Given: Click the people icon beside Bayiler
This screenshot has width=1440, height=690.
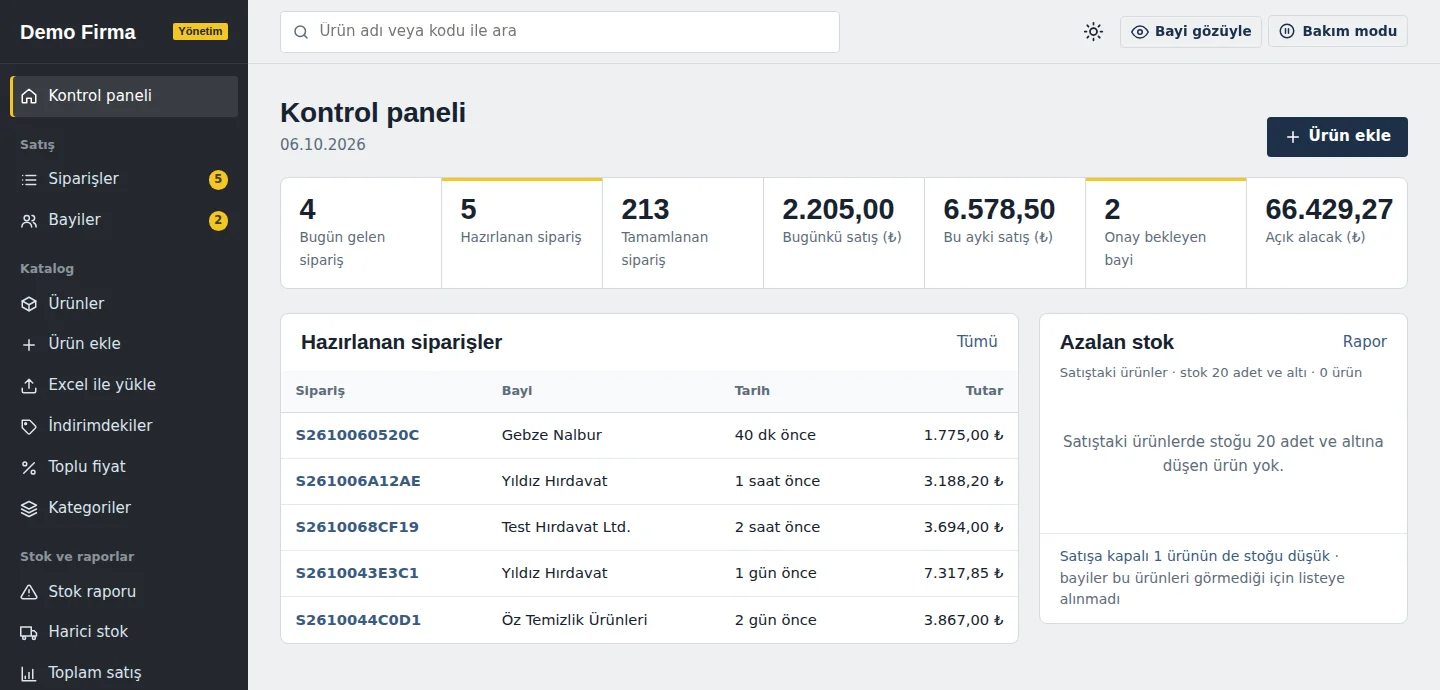Looking at the screenshot, I should pos(29,220).
